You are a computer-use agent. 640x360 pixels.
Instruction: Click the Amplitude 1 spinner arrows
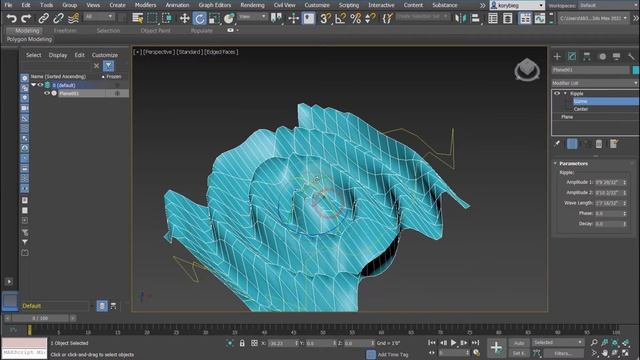point(624,182)
